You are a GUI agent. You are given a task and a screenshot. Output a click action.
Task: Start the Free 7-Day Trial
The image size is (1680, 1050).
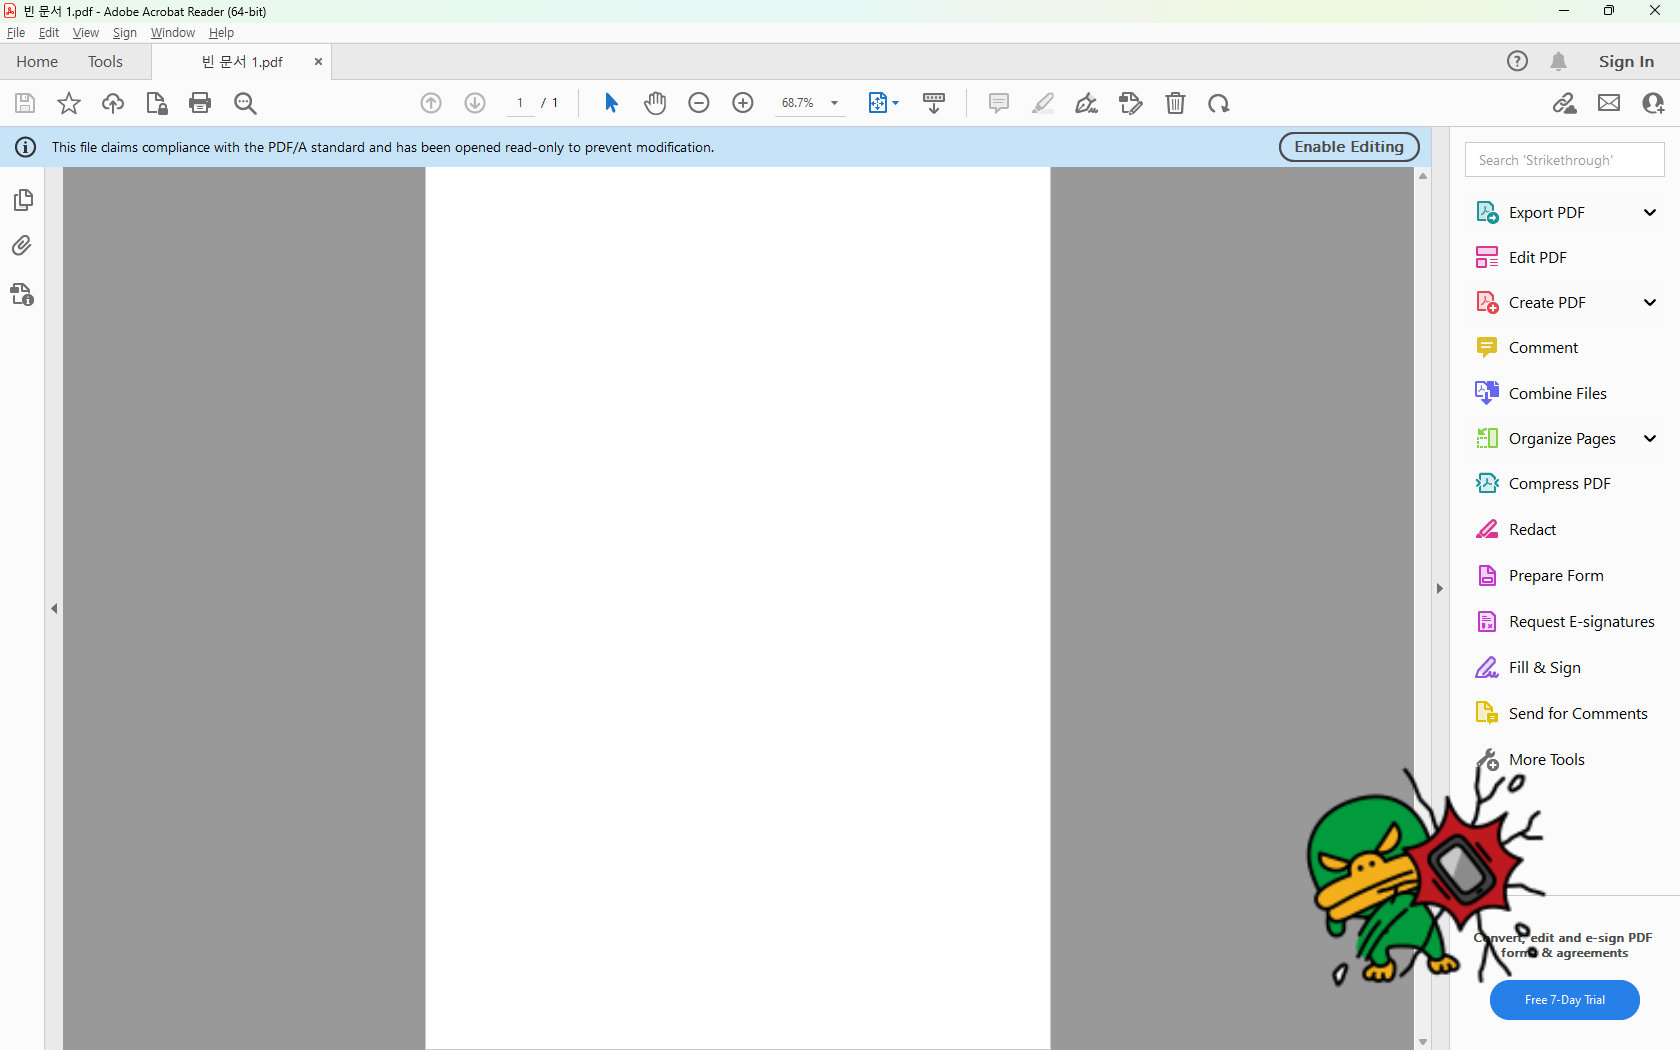(x=1564, y=1000)
